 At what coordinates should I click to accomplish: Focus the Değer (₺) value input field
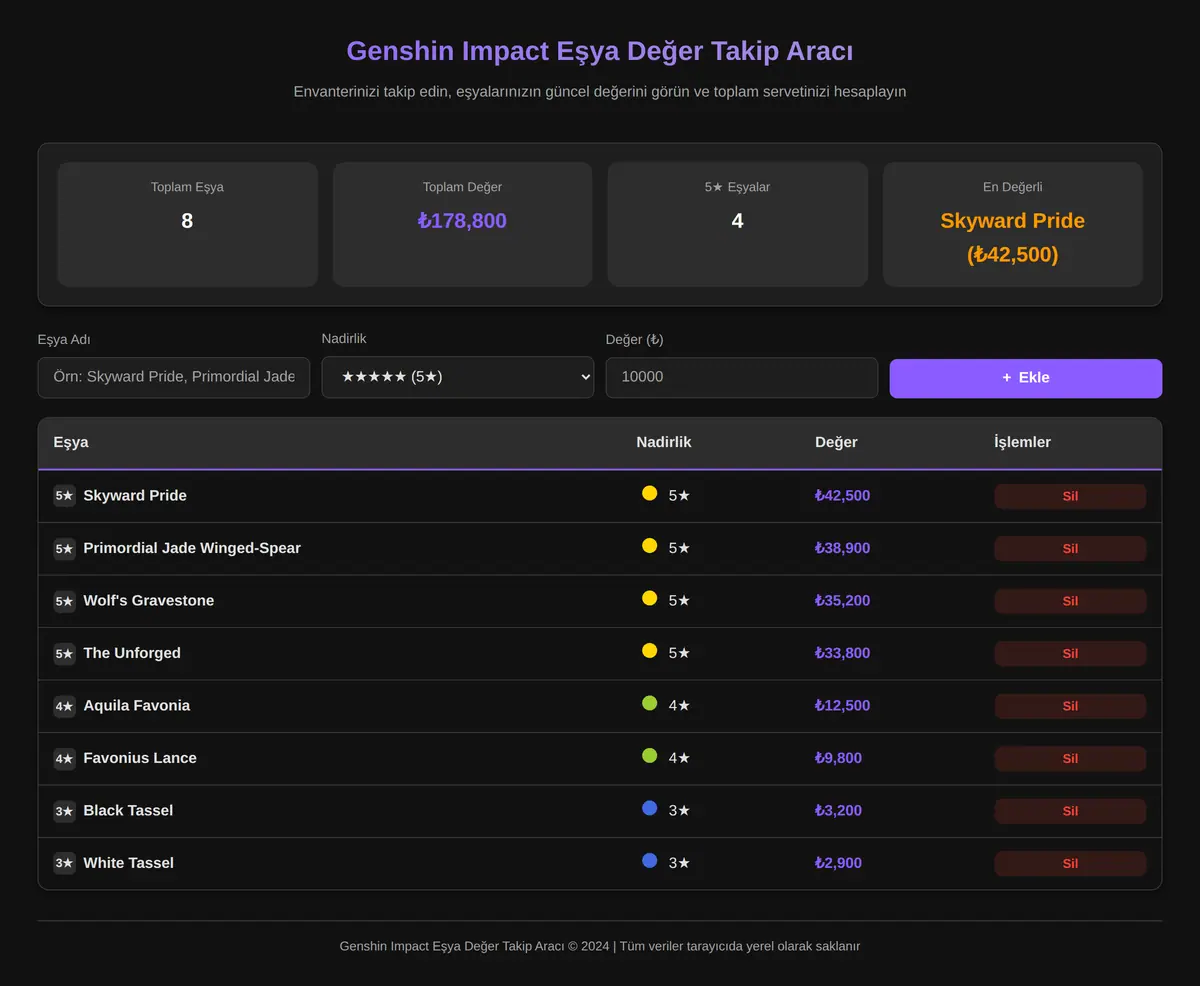742,378
